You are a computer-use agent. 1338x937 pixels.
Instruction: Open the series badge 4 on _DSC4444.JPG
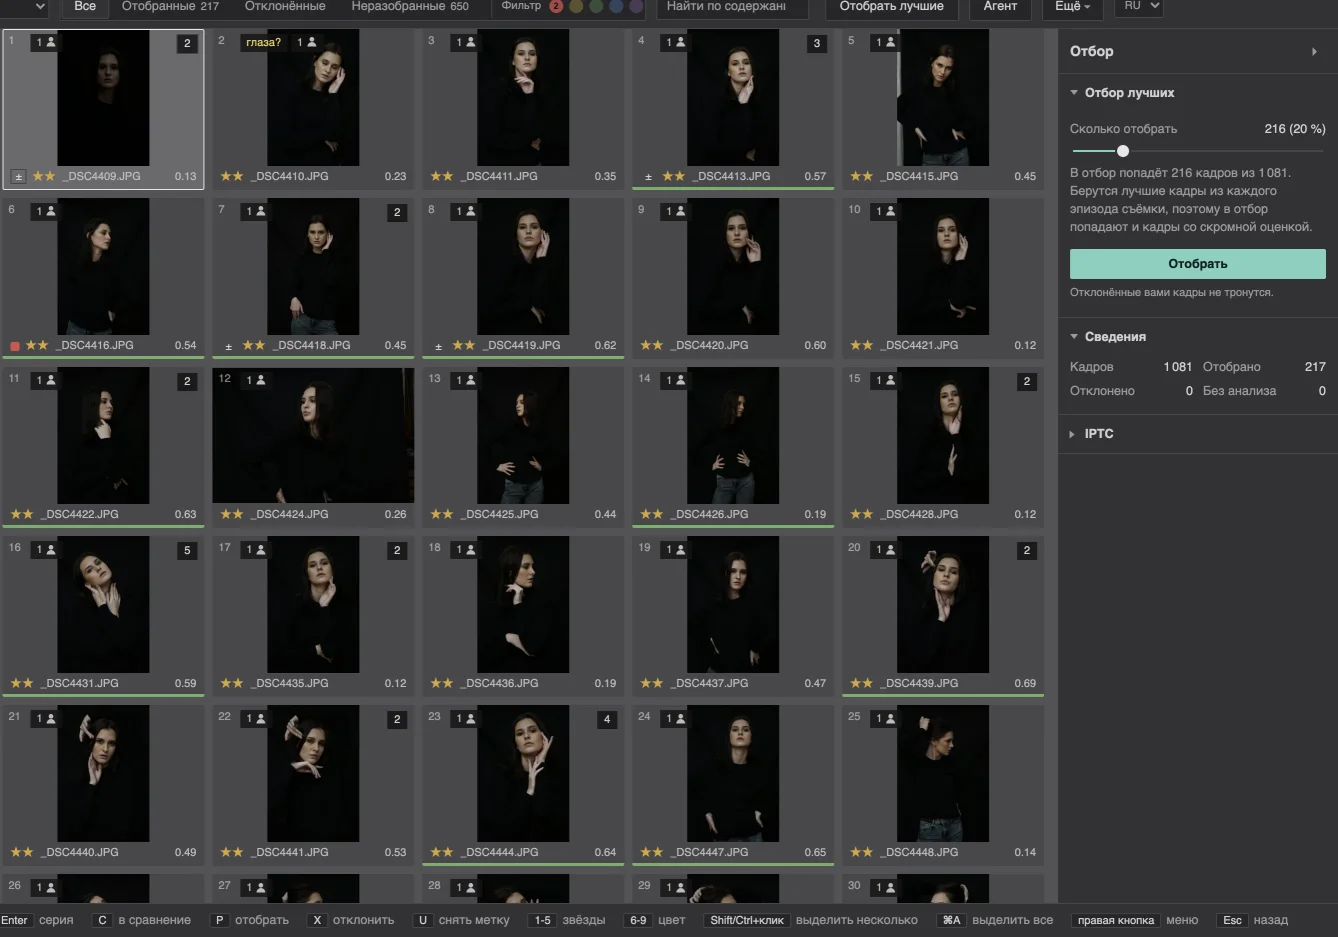point(607,719)
